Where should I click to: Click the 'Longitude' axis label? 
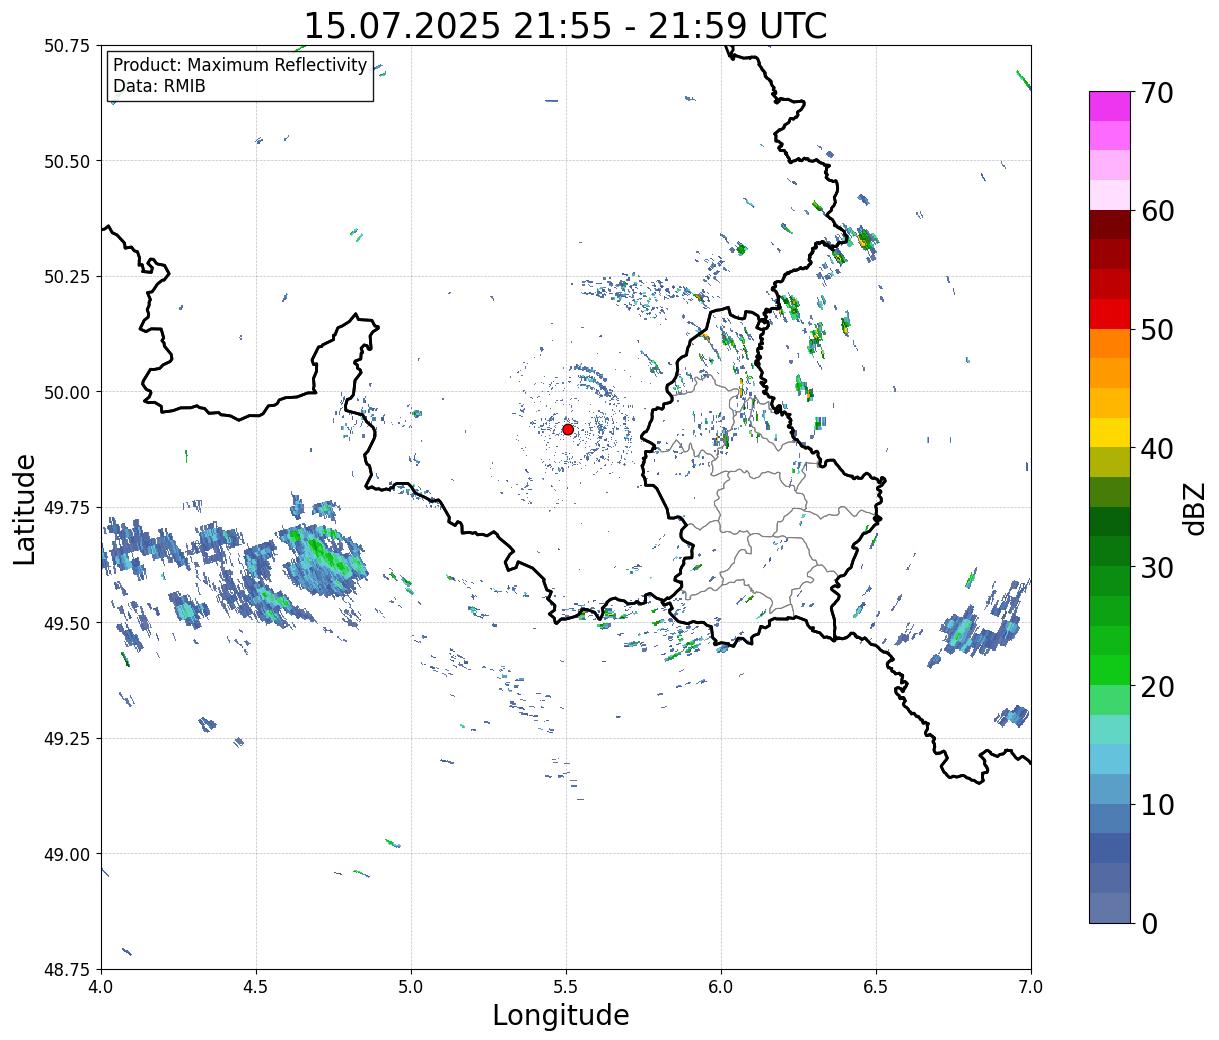click(561, 1015)
